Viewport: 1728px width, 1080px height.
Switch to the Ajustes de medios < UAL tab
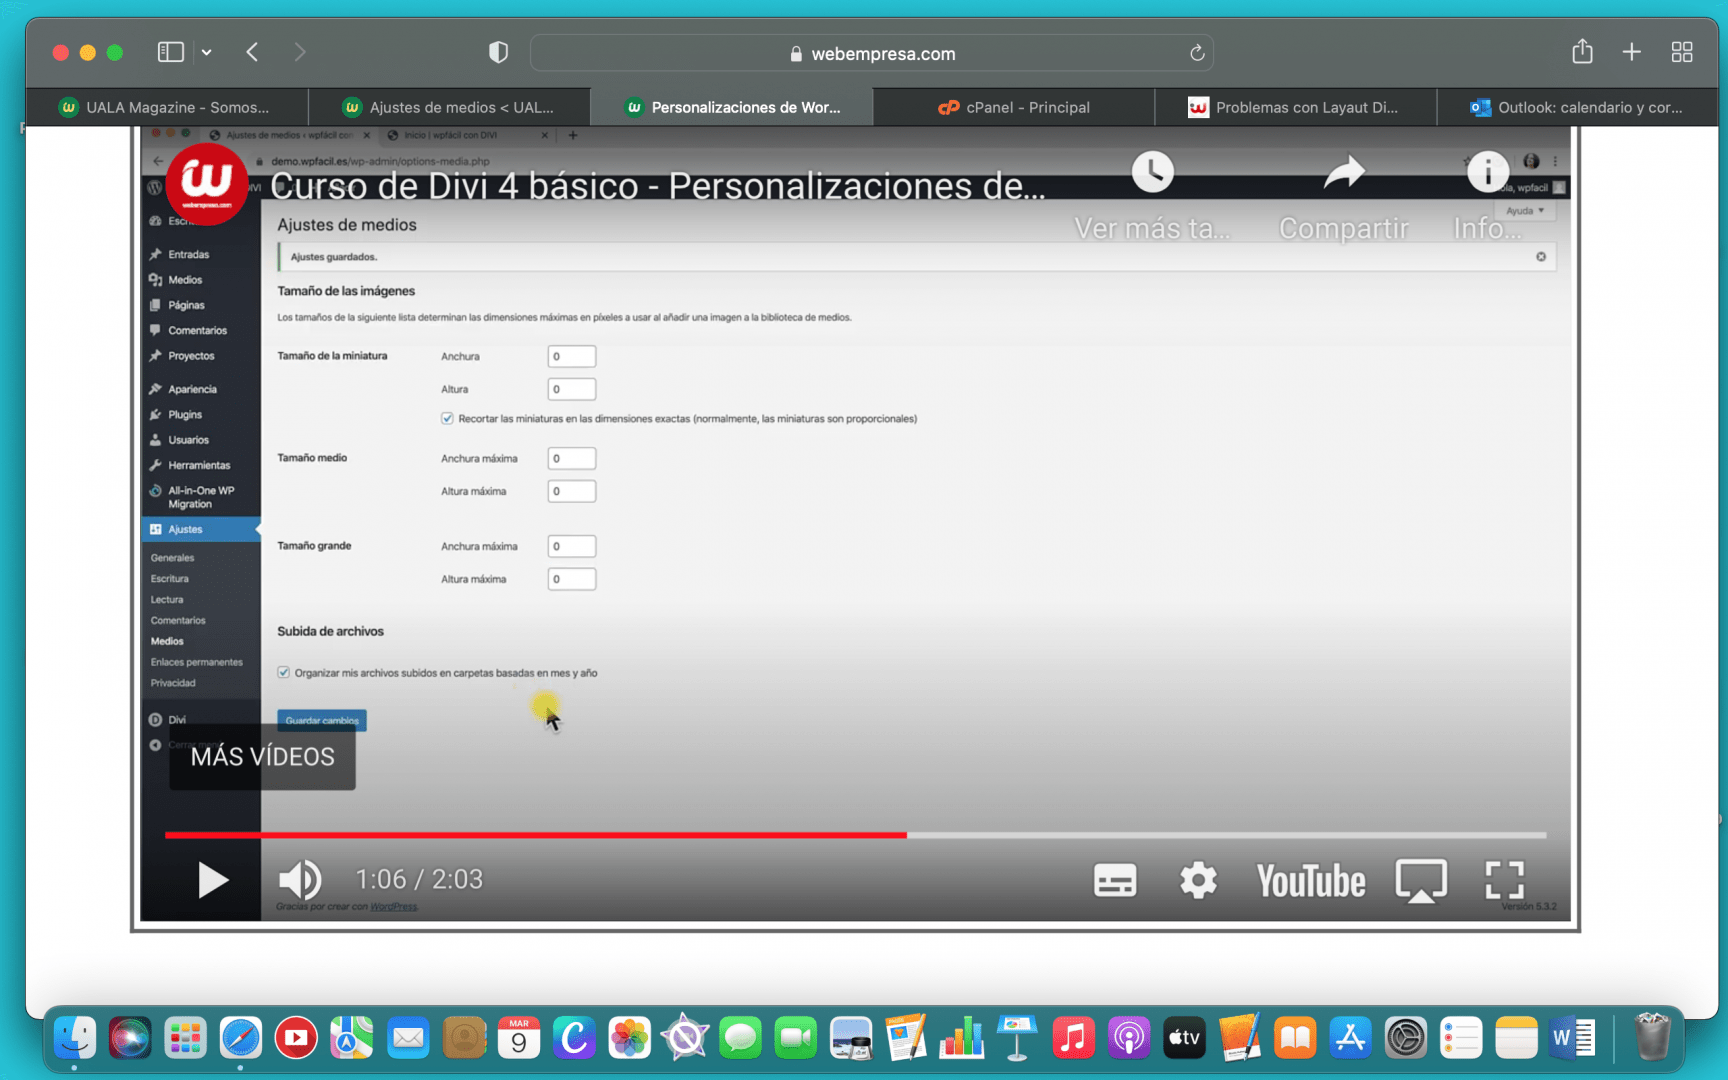450,107
